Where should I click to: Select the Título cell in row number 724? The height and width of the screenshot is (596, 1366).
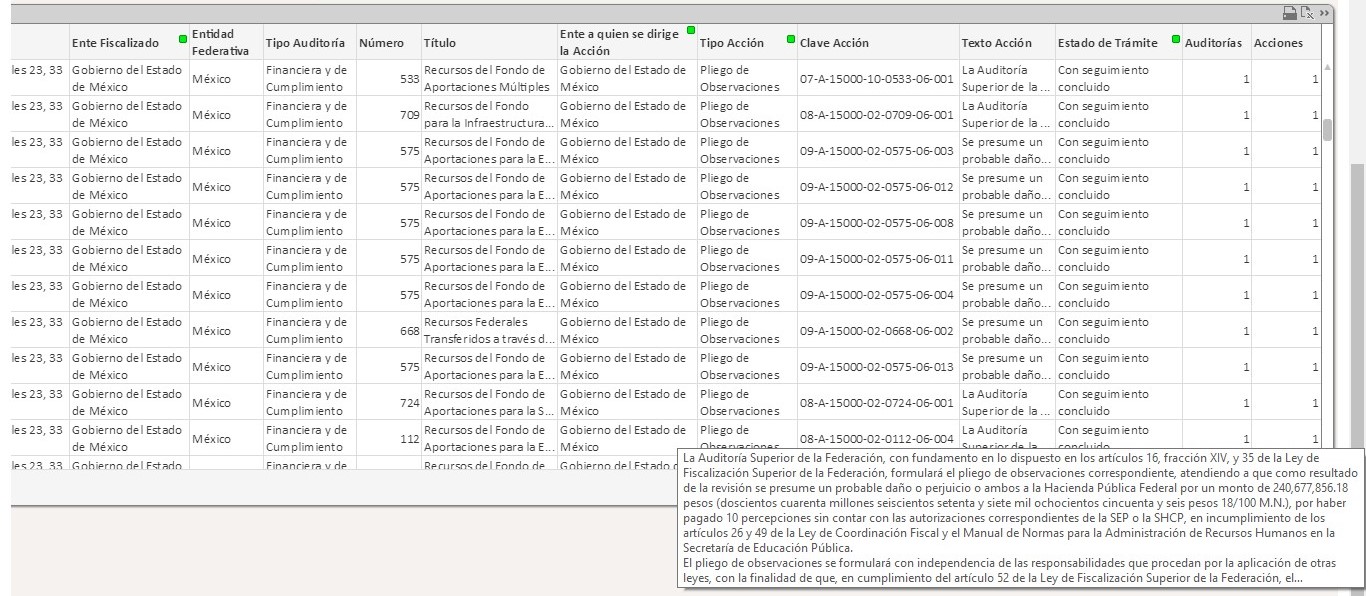pyautogui.click(x=489, y=402)
